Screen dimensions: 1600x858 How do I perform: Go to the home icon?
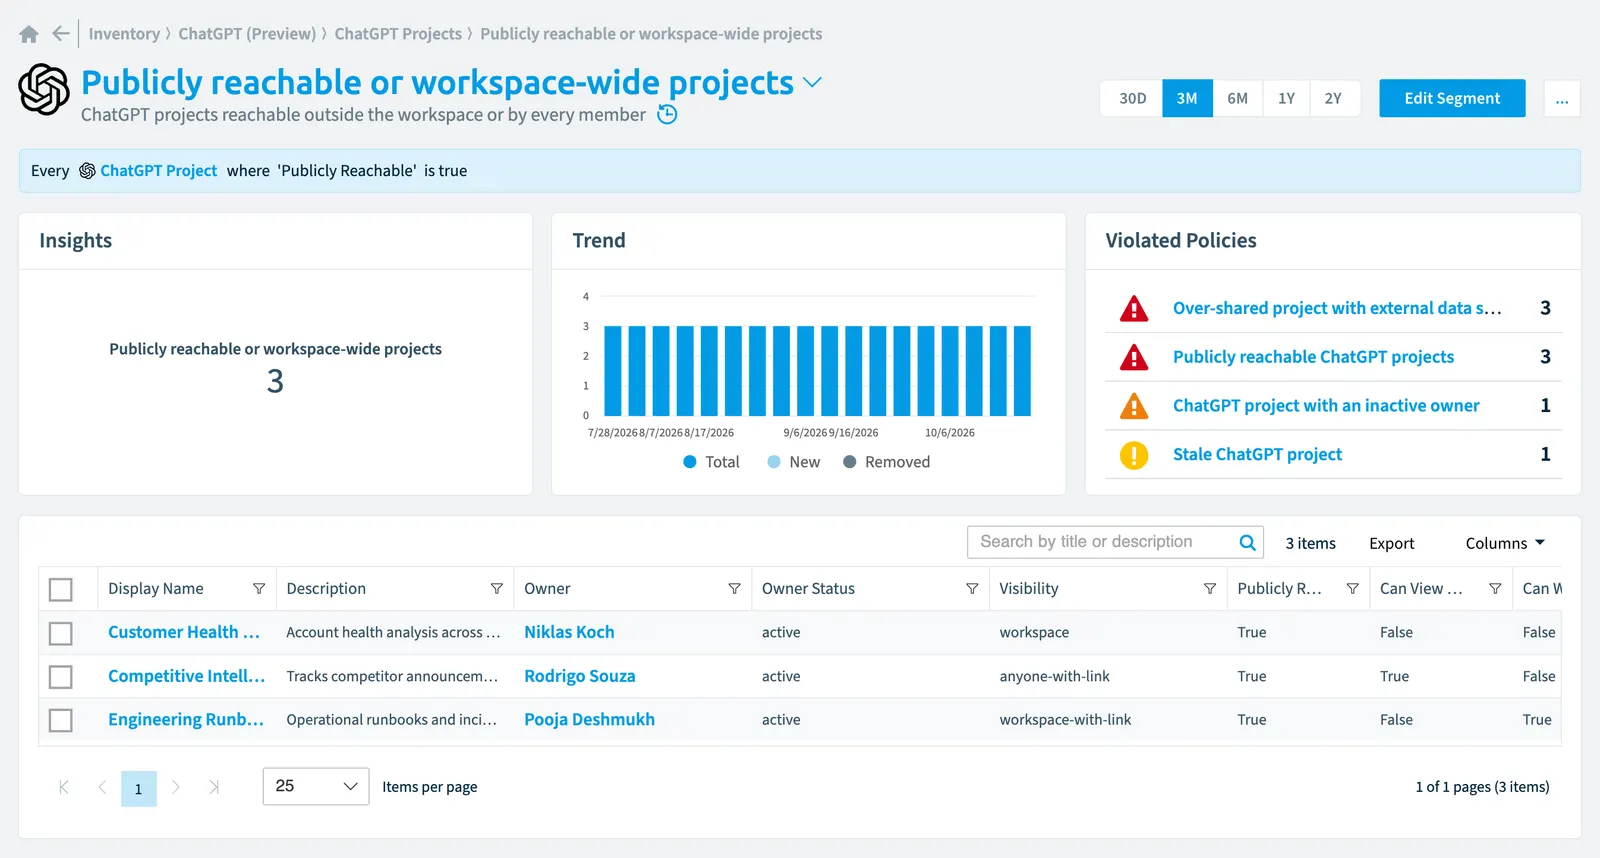point(29,34)
